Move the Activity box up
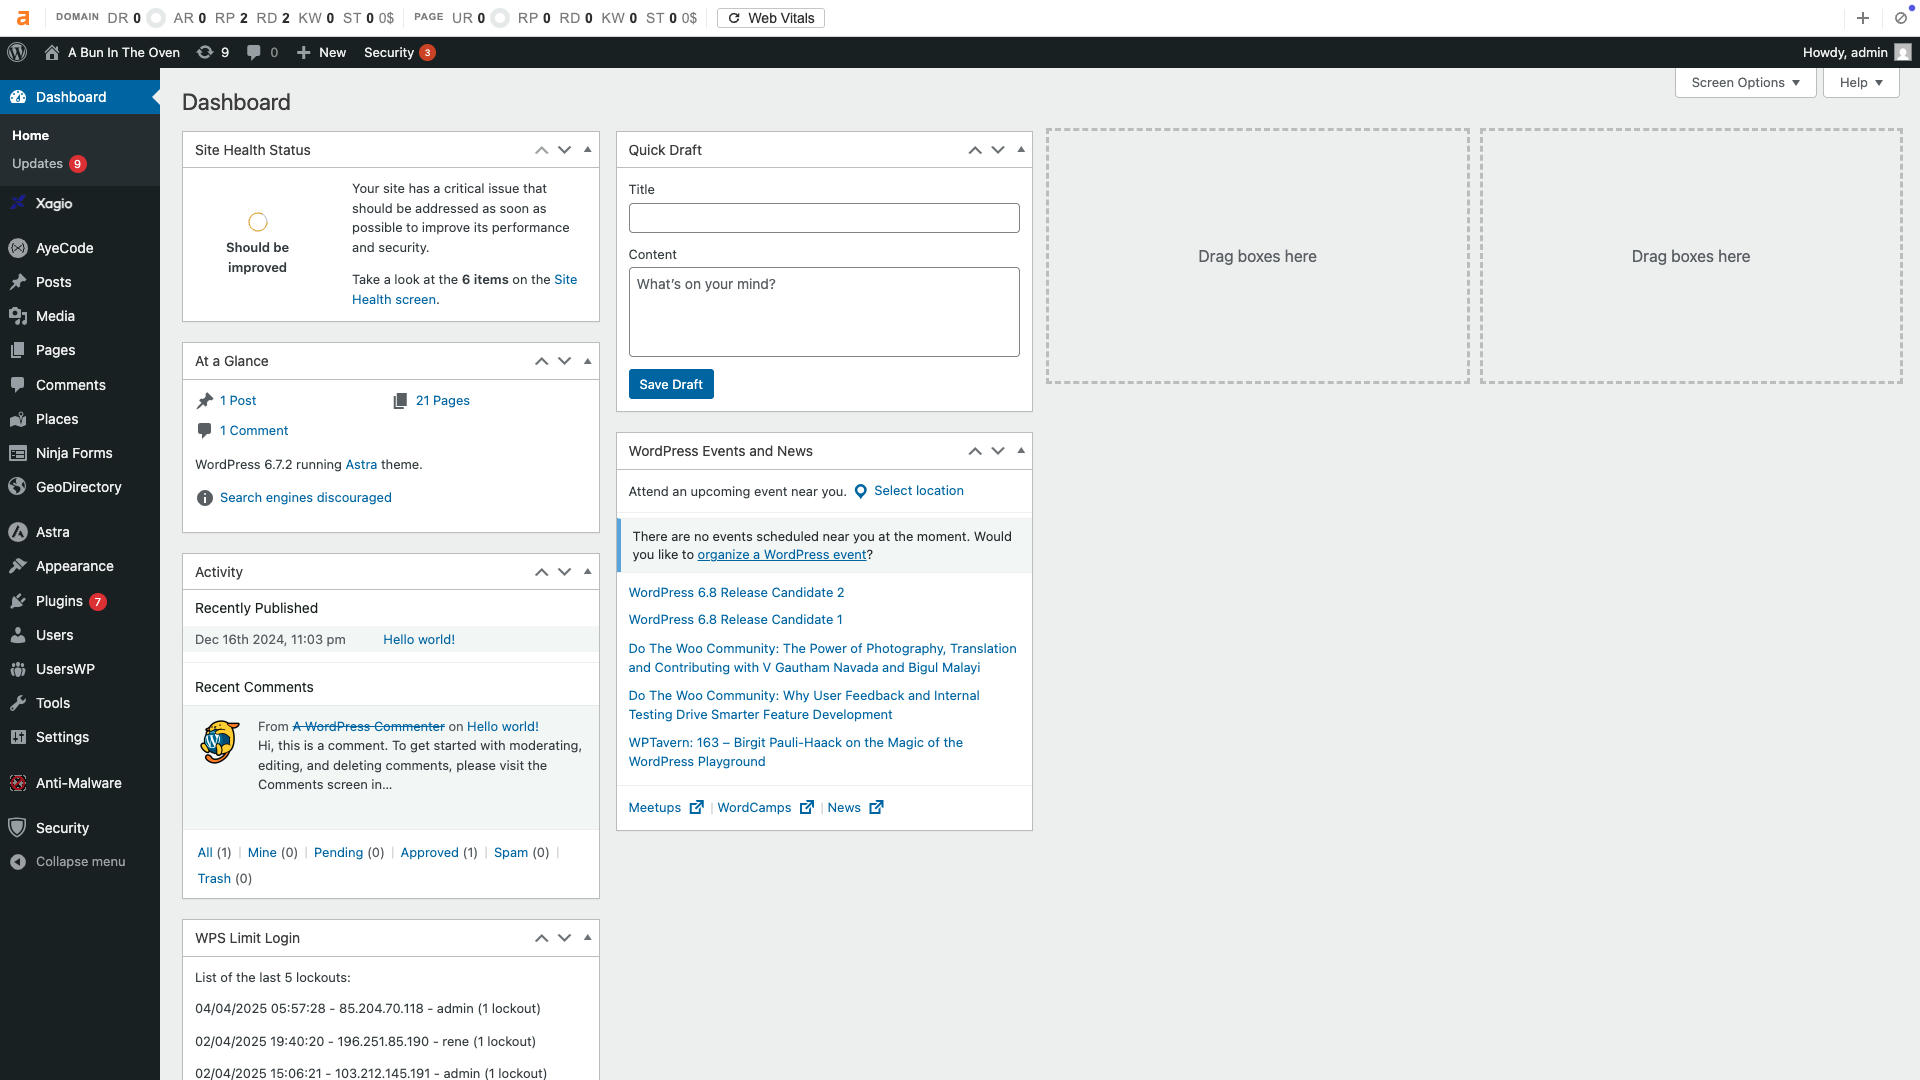This screenshot has width=1920, height=1080. click(541, 572)
